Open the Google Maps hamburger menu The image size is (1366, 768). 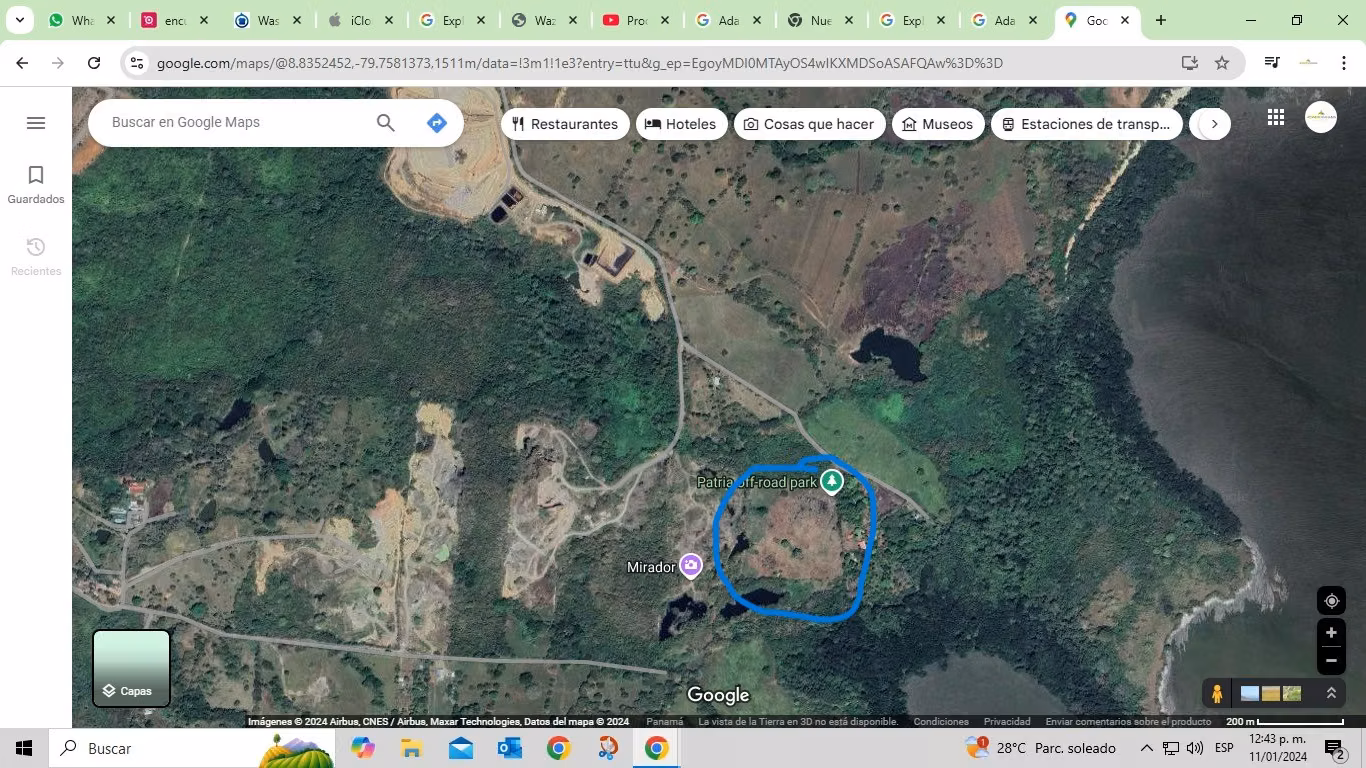(x=36, y=123)
